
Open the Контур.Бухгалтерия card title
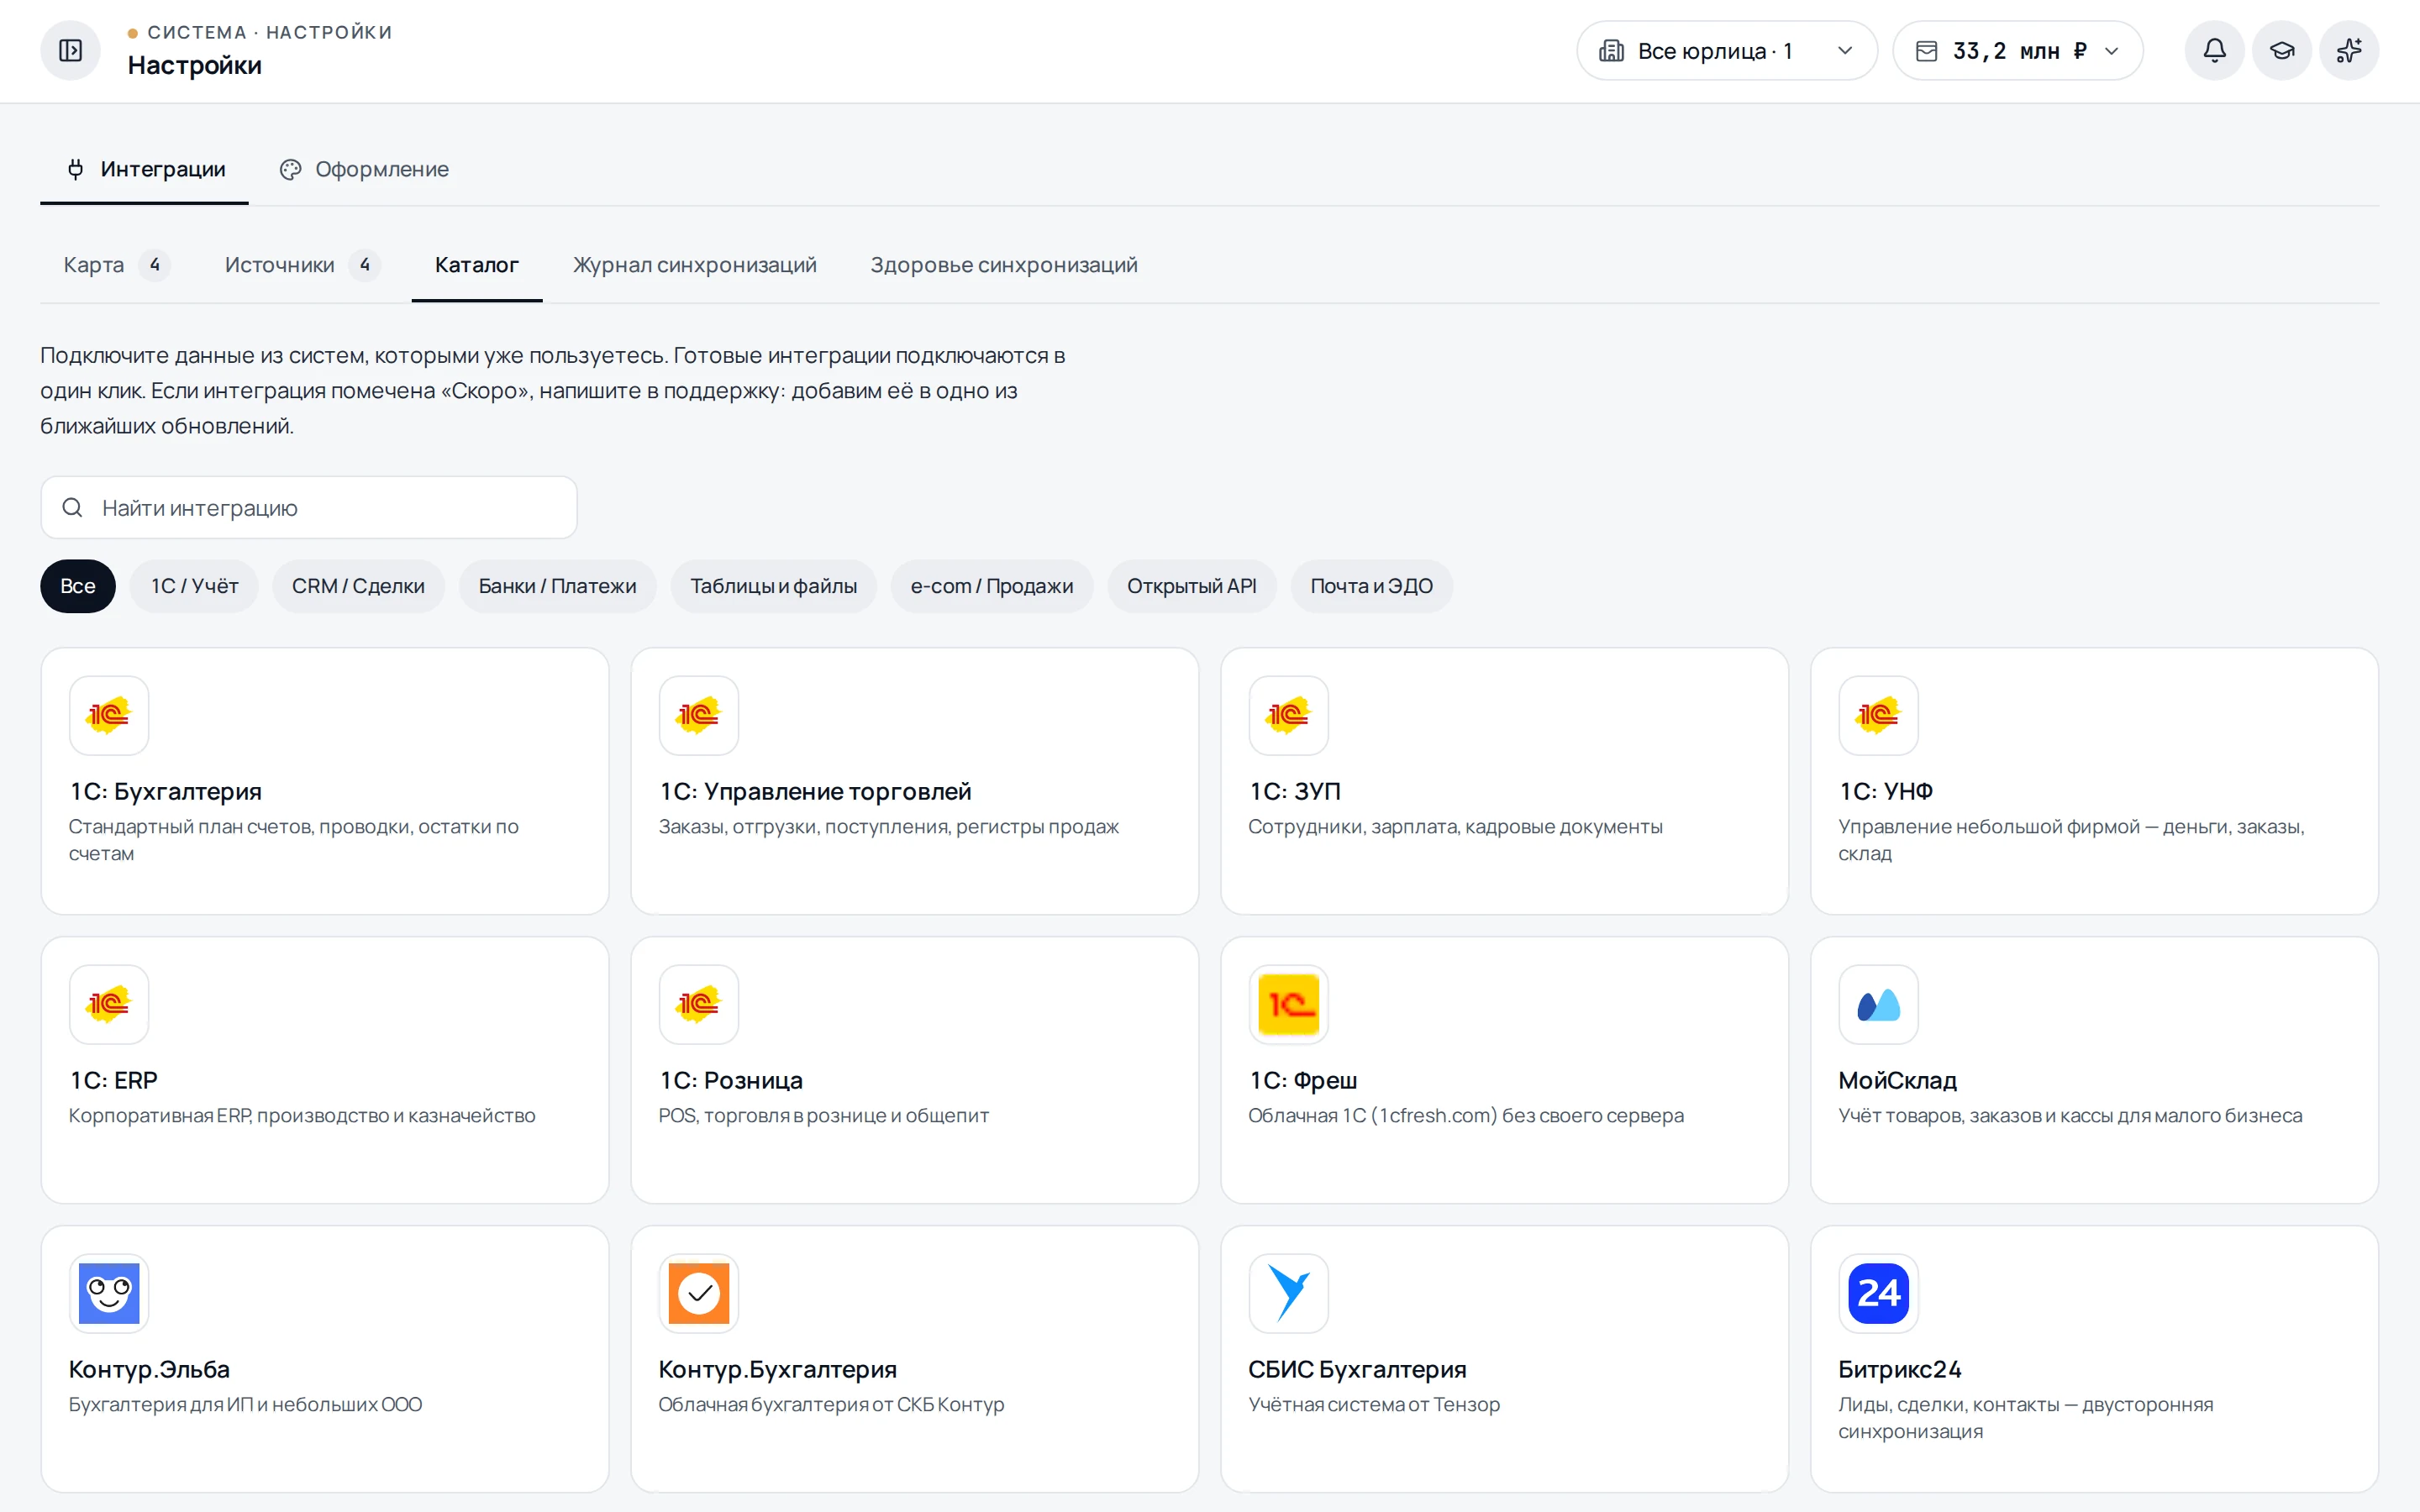tap(777, 1370)
